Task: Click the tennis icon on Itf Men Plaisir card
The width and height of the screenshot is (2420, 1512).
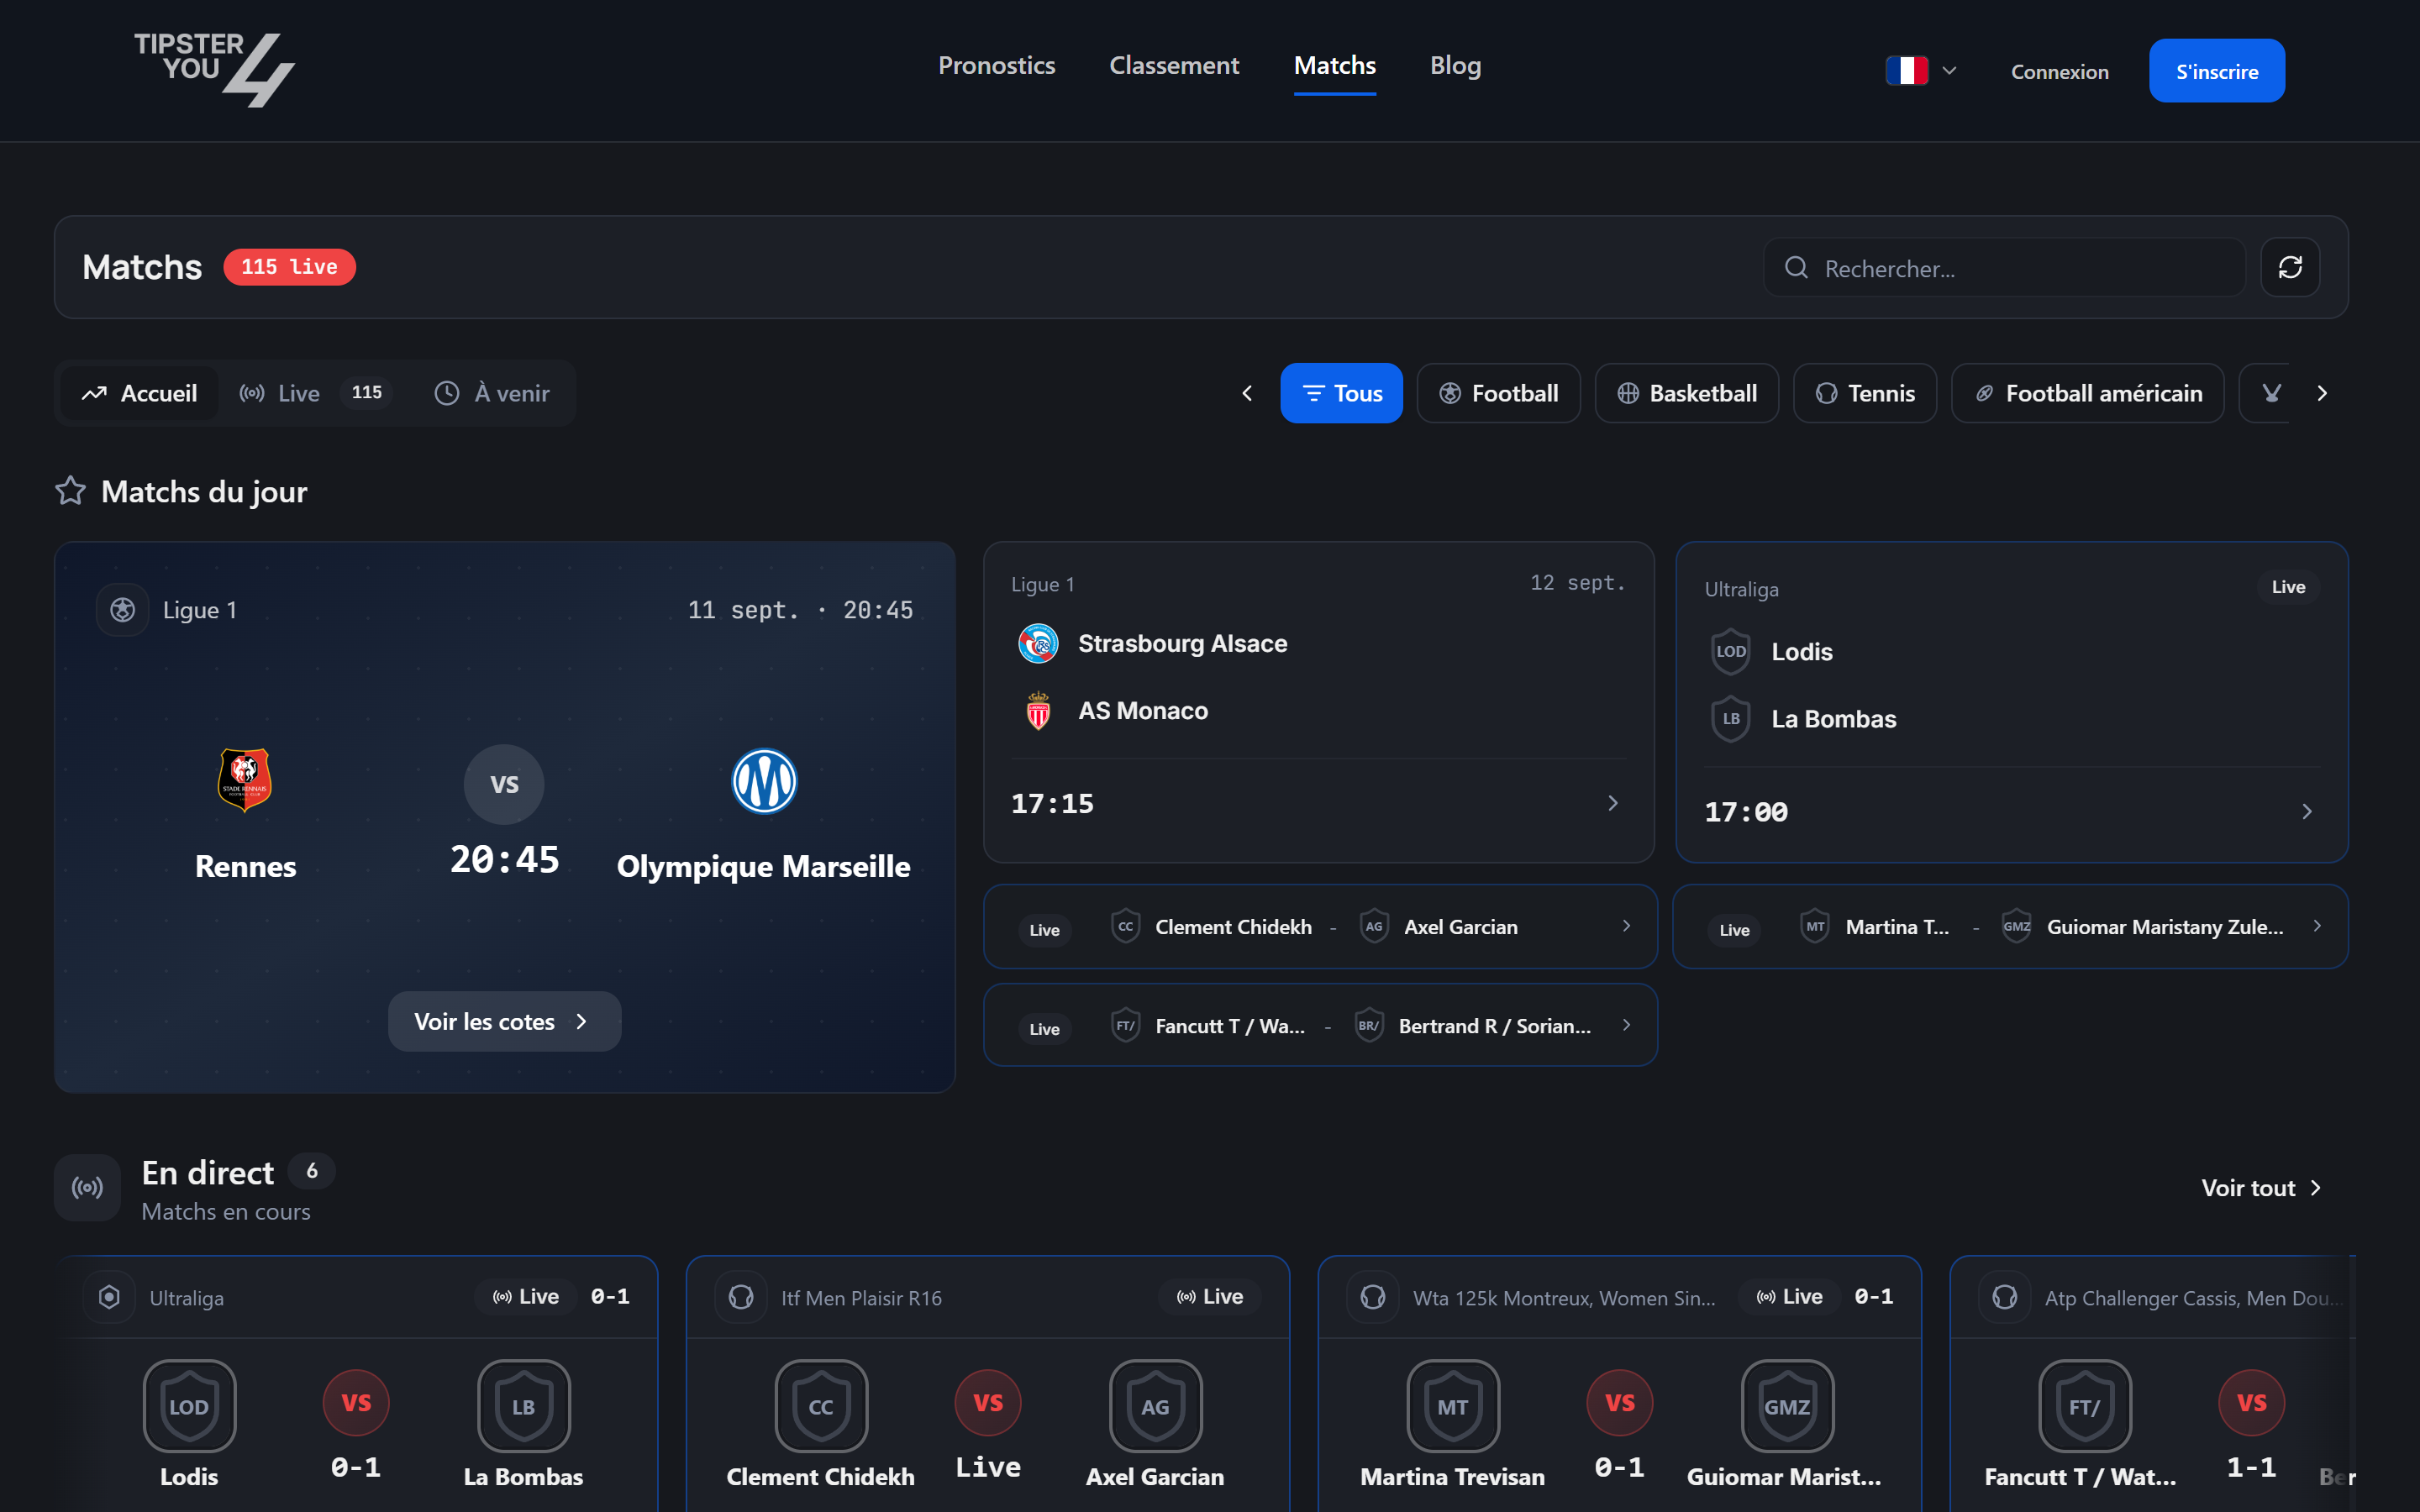Action: tap(741, 1297)
